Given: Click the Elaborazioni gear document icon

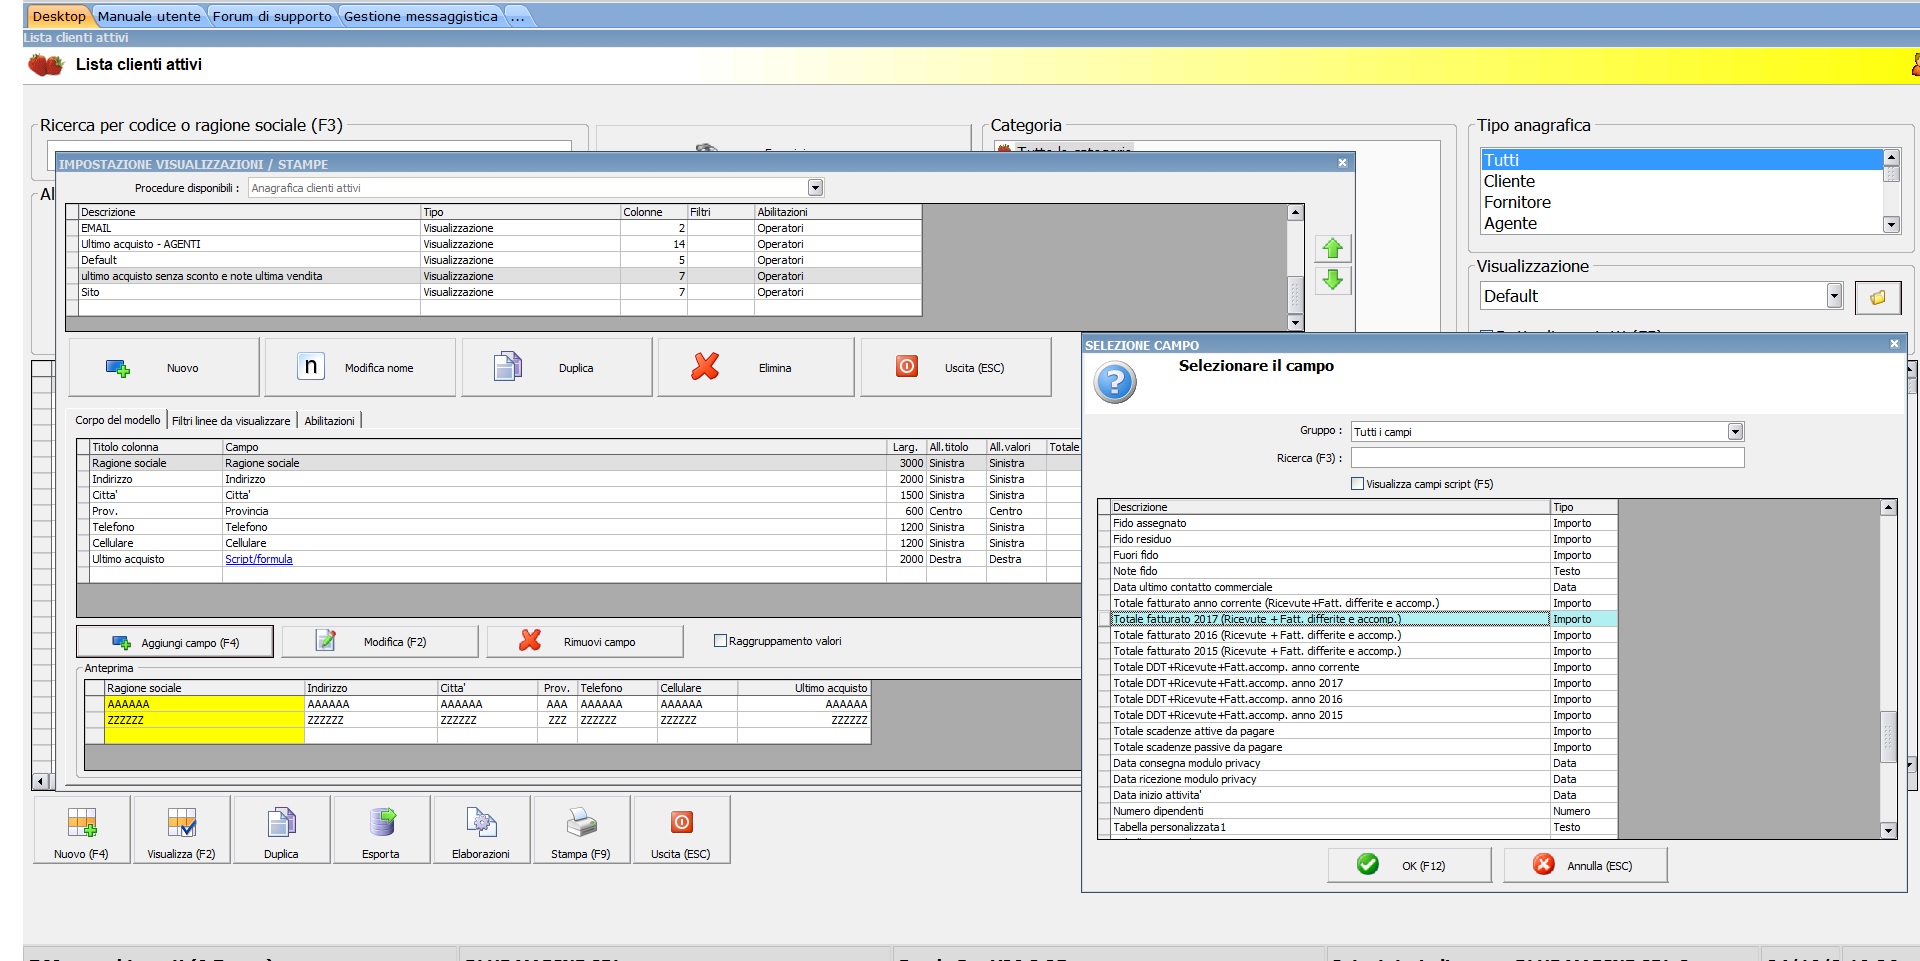Looking at the screenshot, I should [x=481, y=823].
